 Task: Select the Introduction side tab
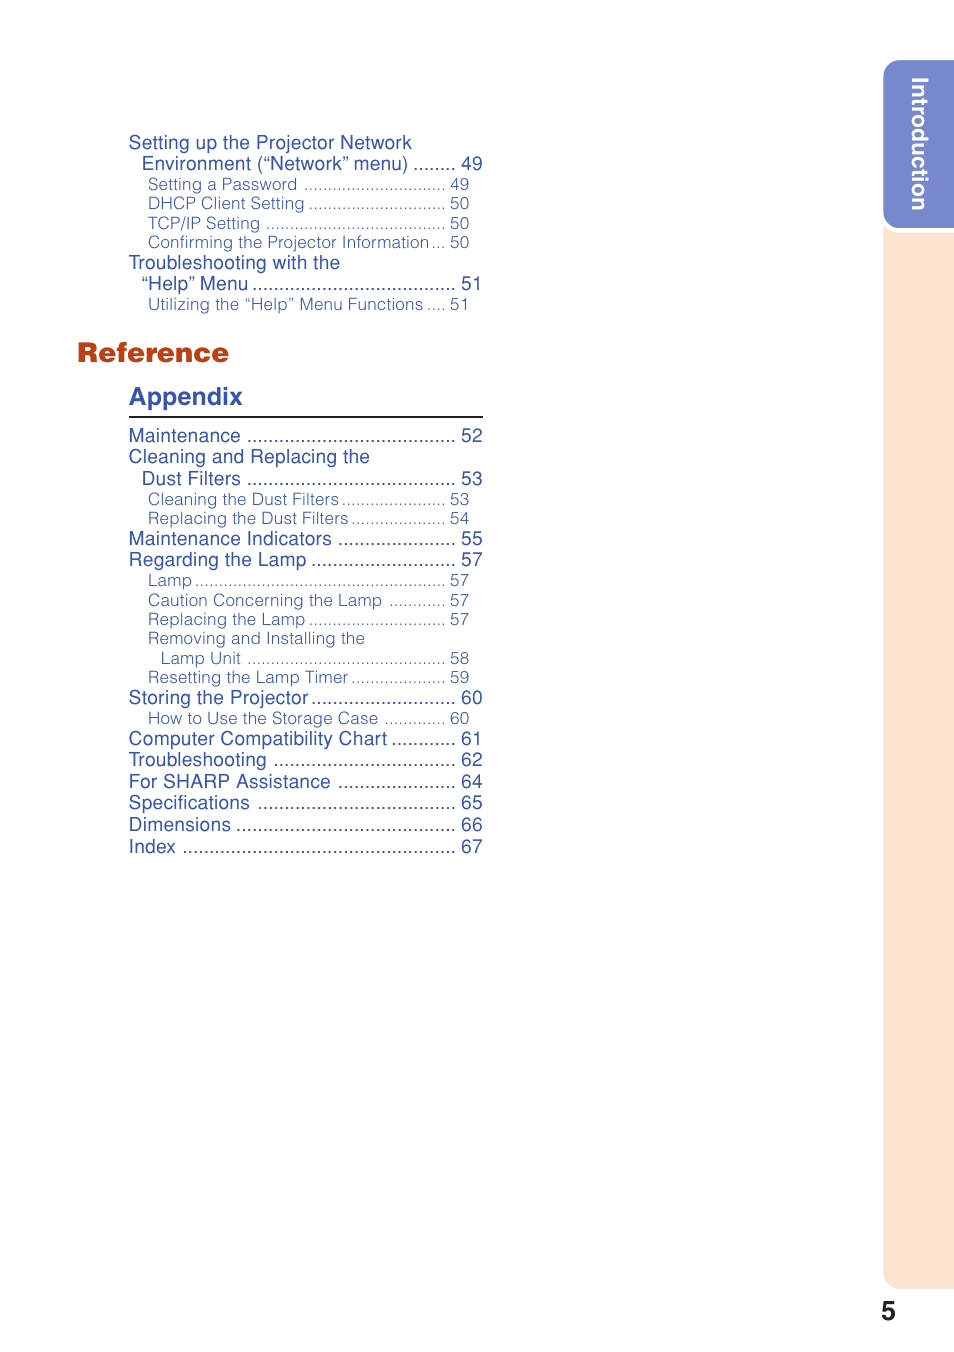pyautogui.click(x=918, y=144)
